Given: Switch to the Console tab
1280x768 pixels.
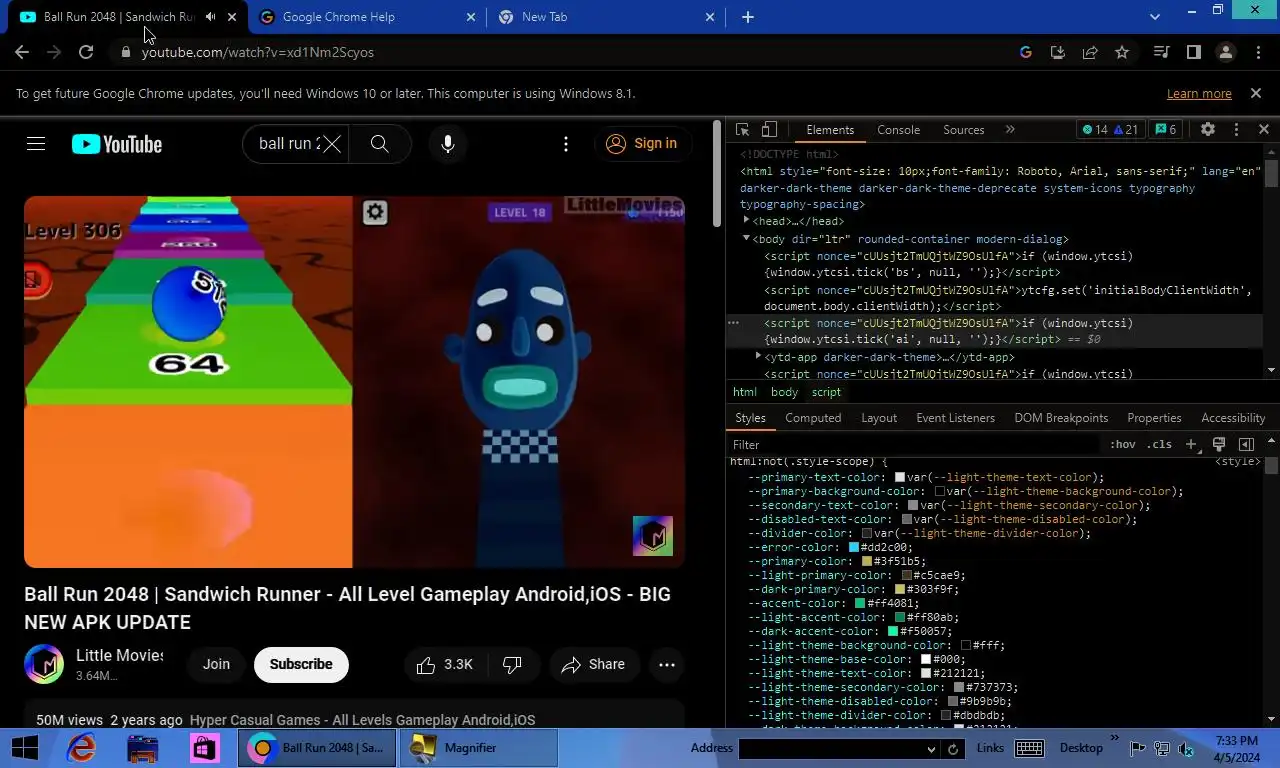Looking at the screenshot, I should tap(899, 130).
